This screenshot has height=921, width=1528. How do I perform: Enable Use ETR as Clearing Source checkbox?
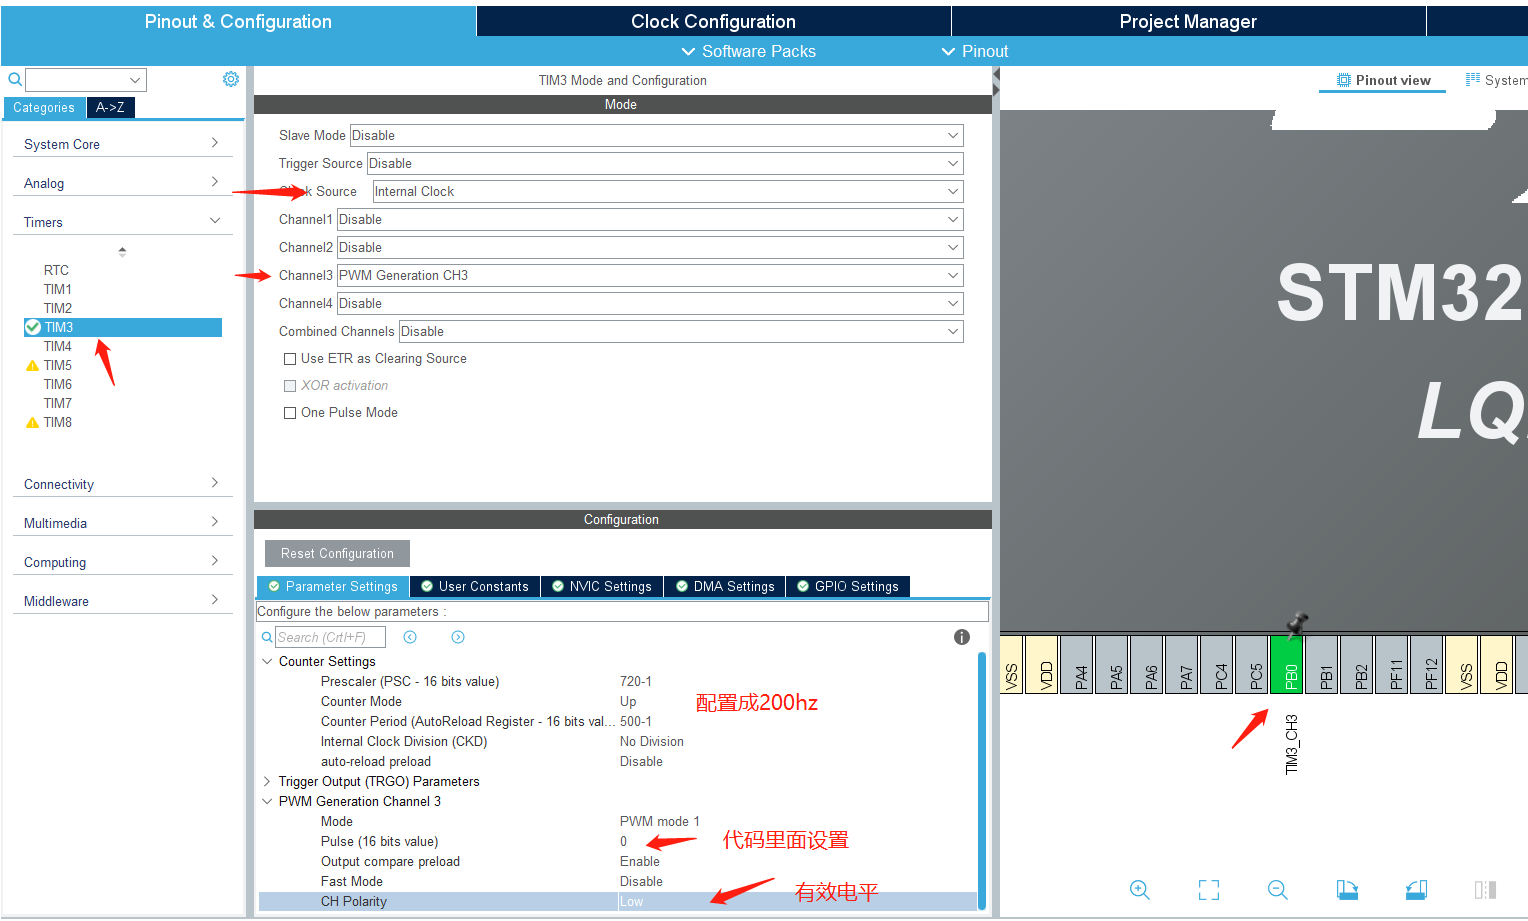click(290, 359)
